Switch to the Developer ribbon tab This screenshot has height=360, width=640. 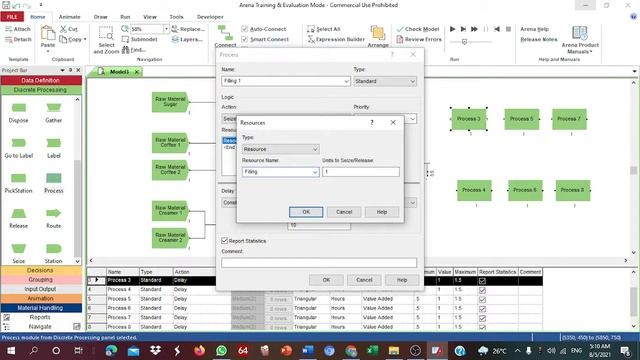tap(210, 17)
